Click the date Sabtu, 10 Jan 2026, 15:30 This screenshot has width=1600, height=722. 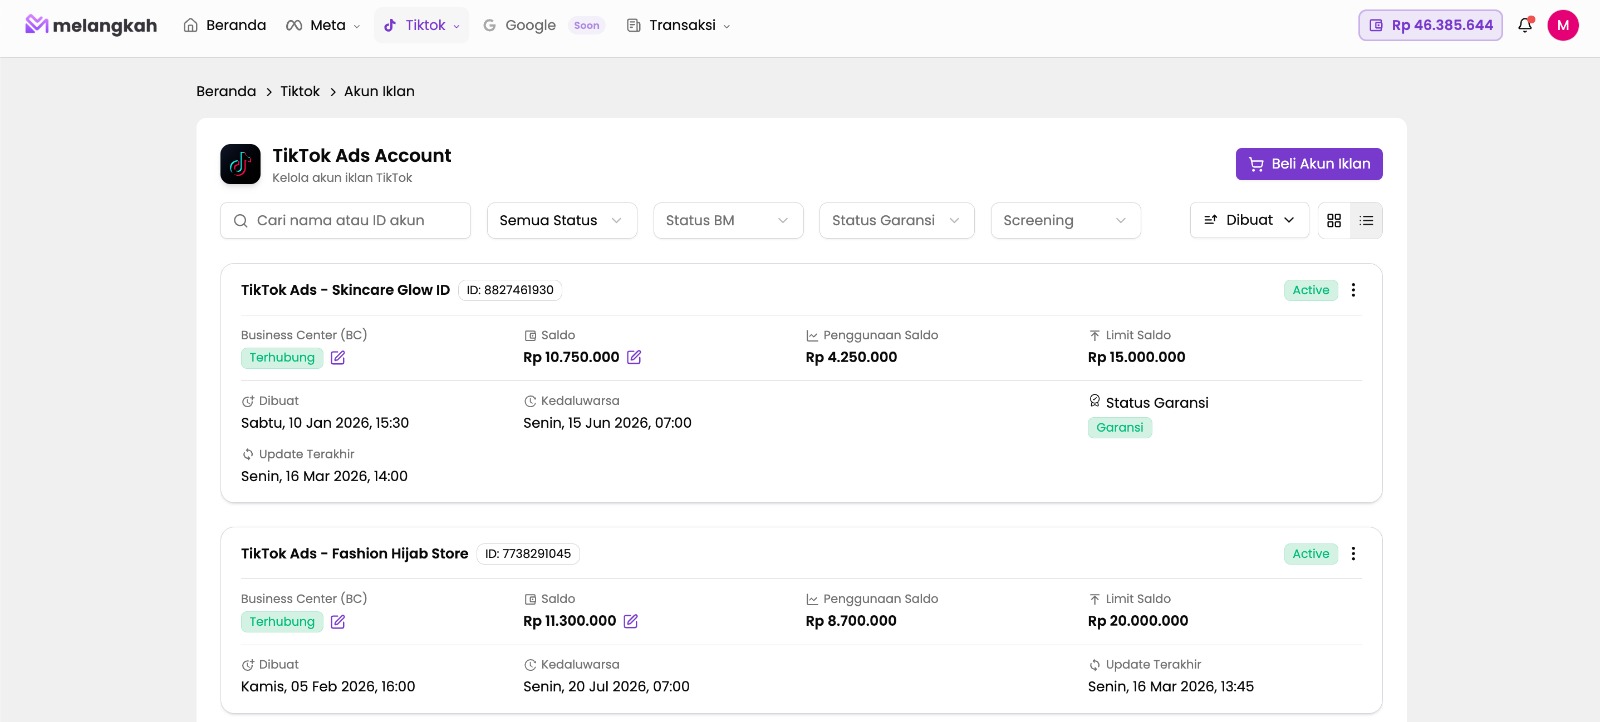325,423
